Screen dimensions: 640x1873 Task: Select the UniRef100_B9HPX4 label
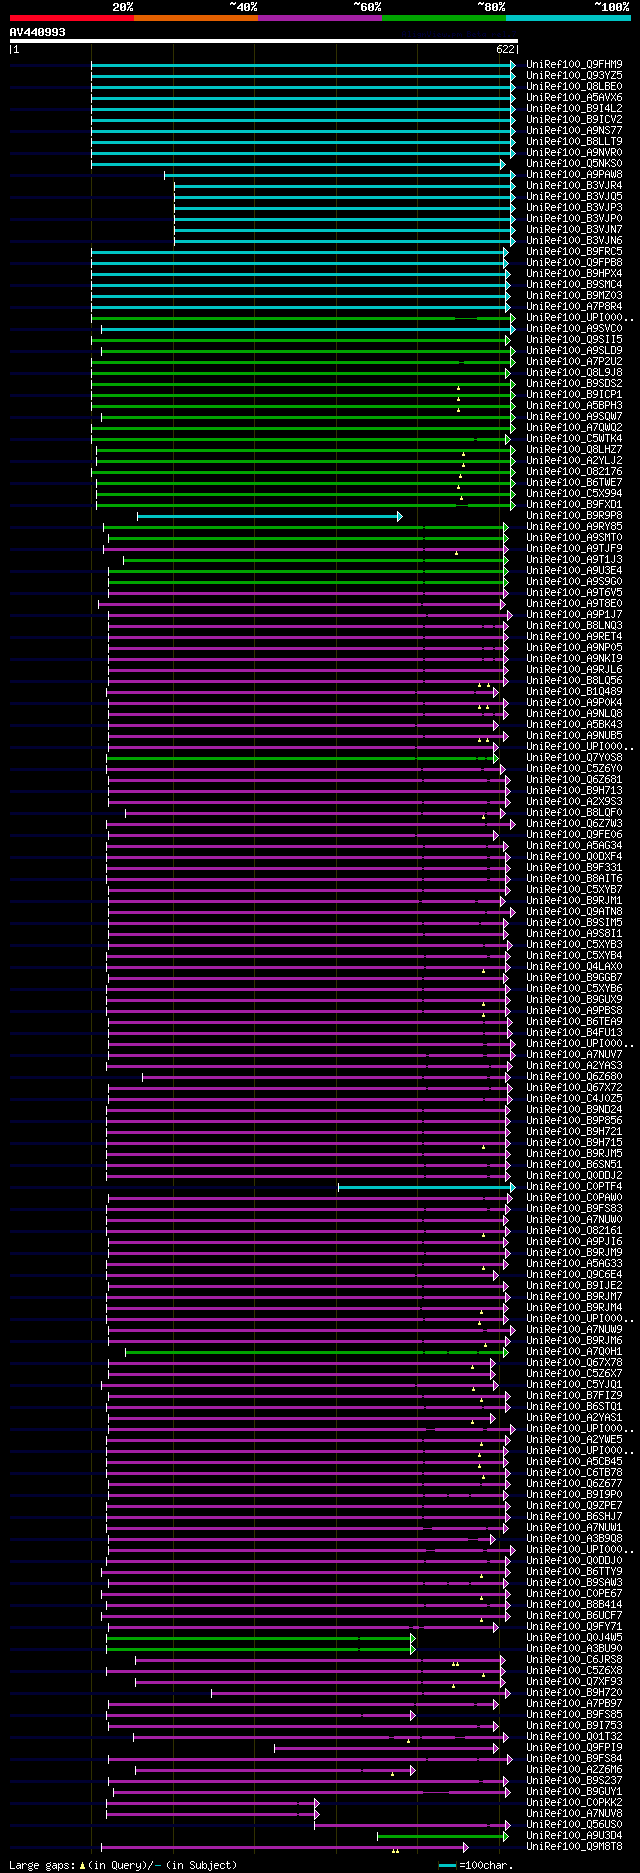tap(574, 274)
